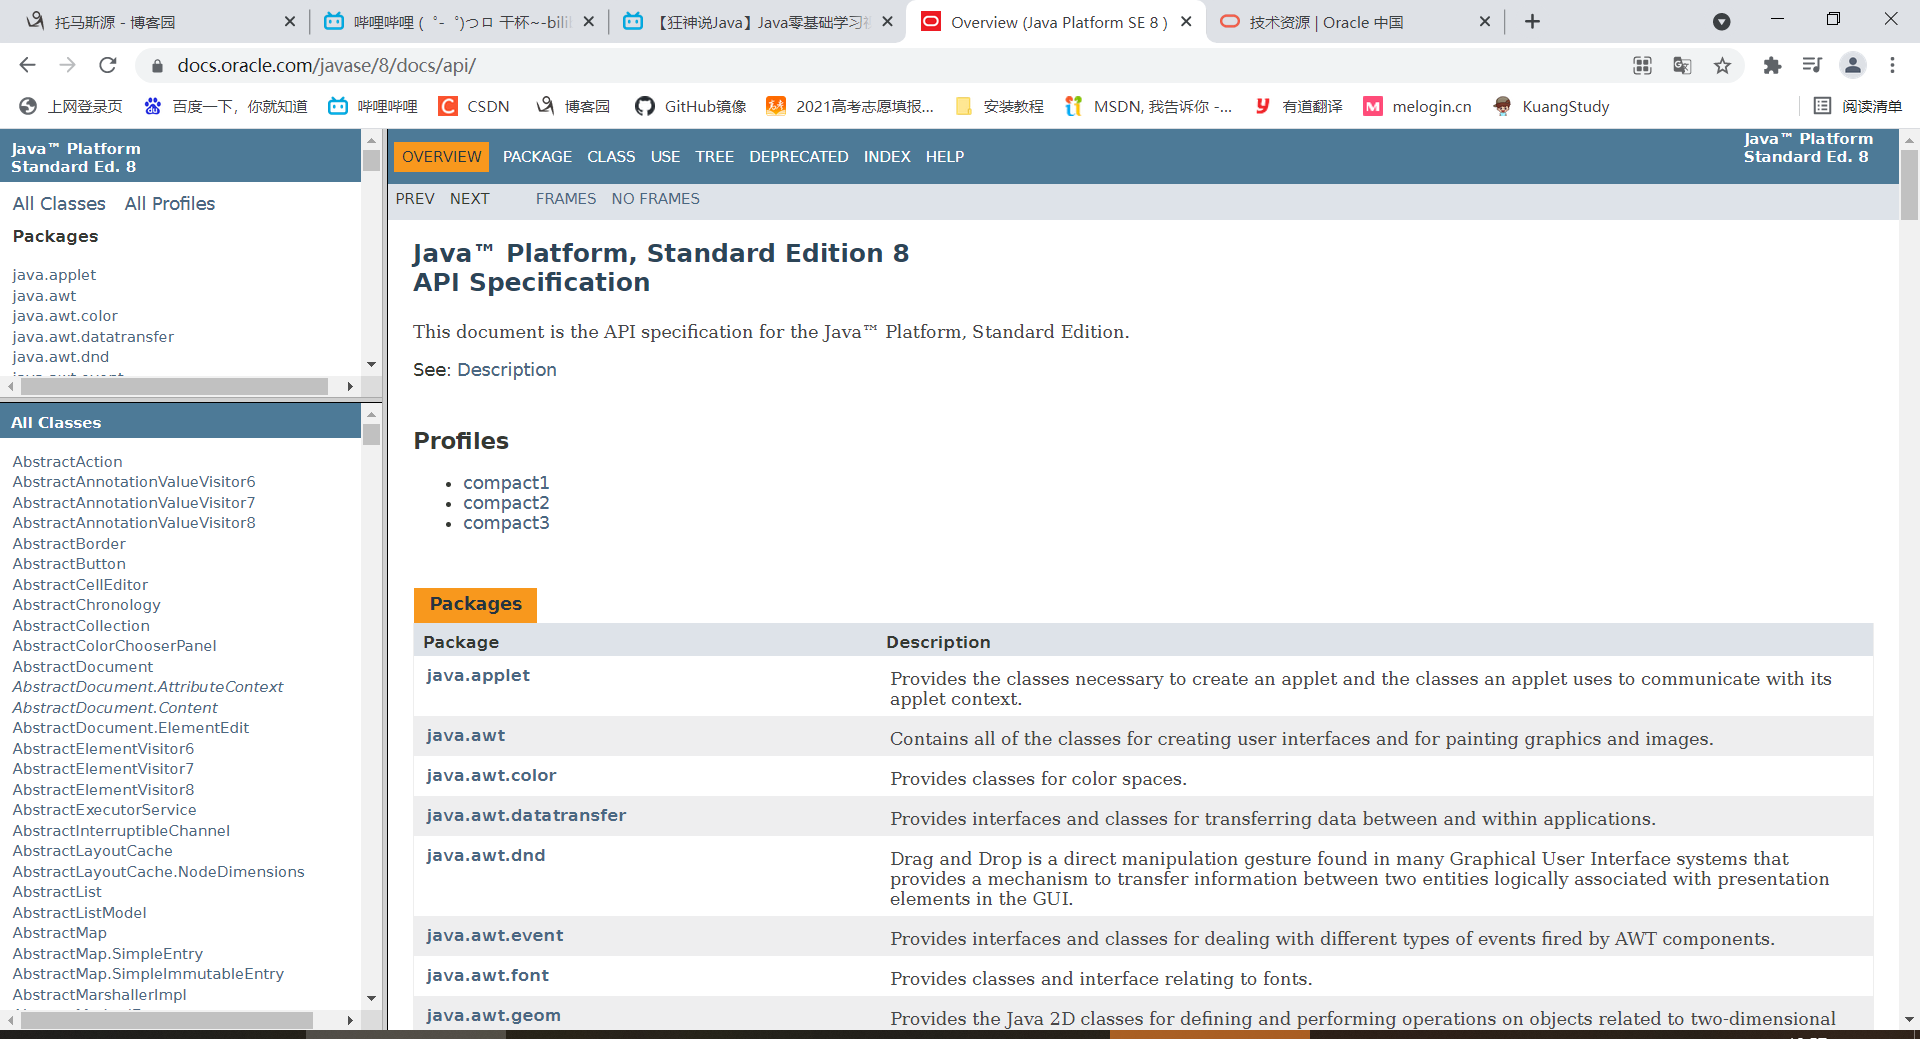The image size is (1920, 1039).
Task: Click the site lock icon
Action: coord(156,66)
